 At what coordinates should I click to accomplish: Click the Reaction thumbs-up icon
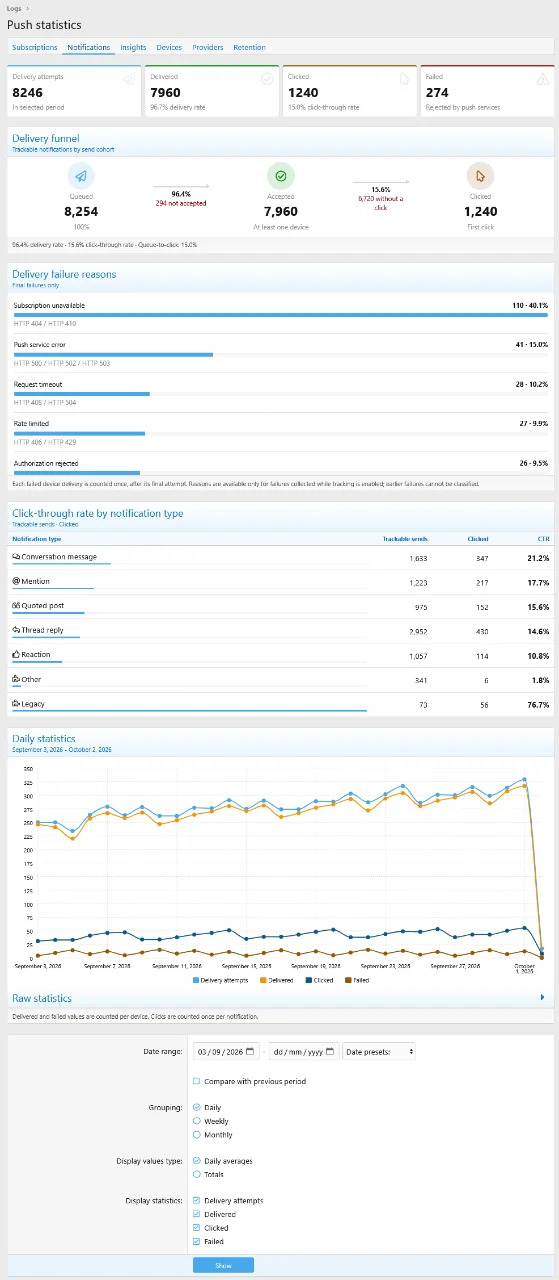tap(16, 655)
